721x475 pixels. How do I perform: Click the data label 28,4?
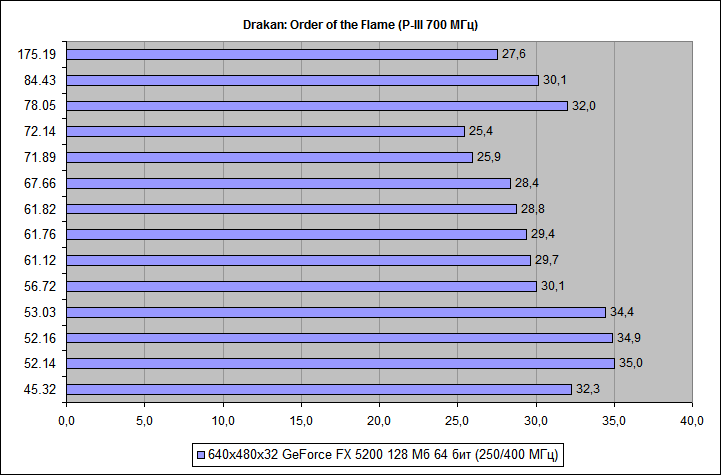(527, 183)
